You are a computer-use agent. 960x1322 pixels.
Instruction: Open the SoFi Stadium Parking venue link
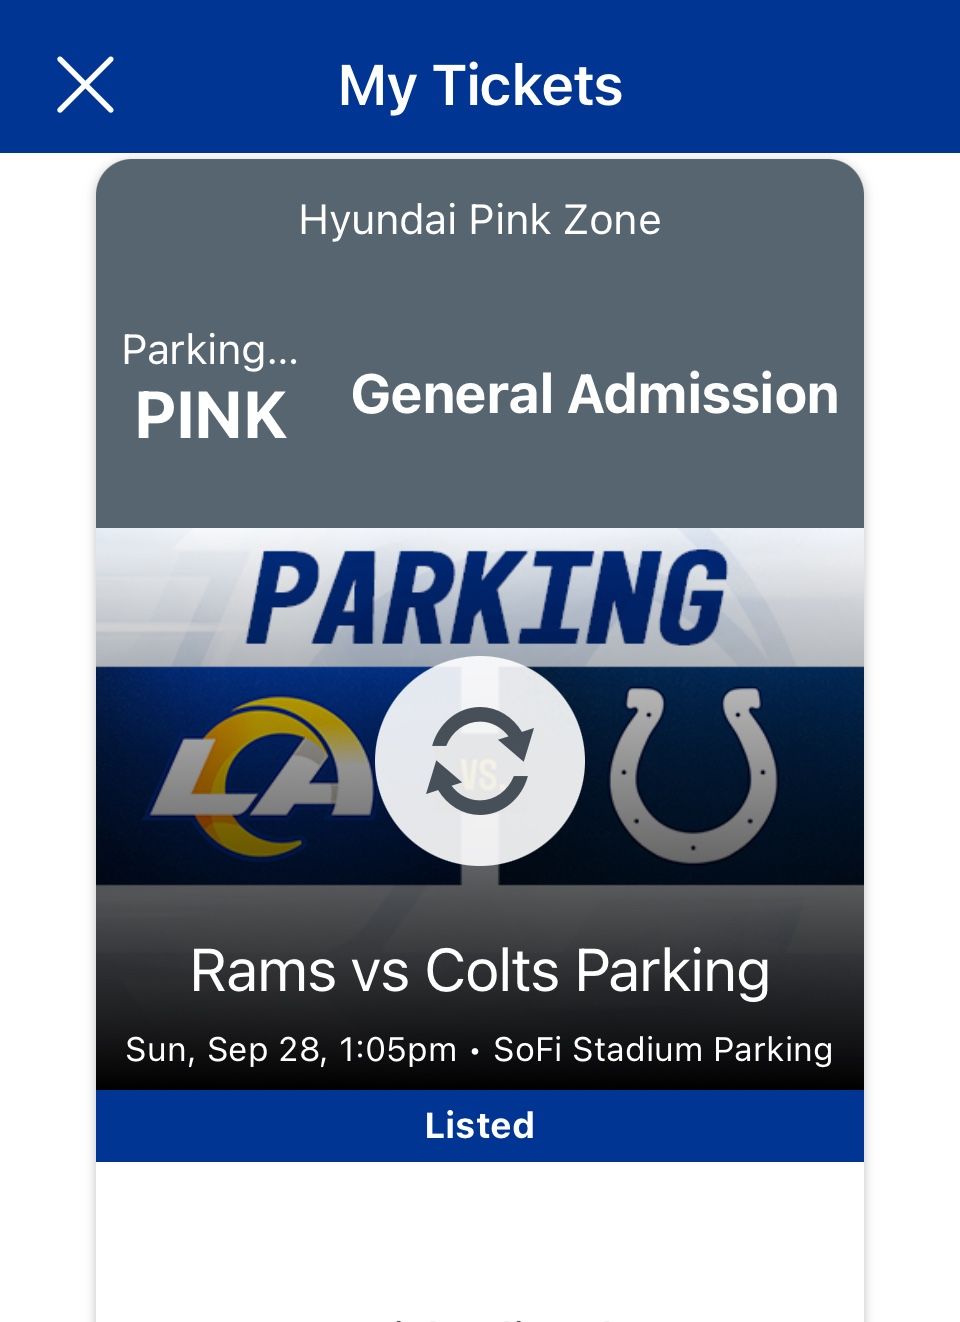pos(663,1050)
